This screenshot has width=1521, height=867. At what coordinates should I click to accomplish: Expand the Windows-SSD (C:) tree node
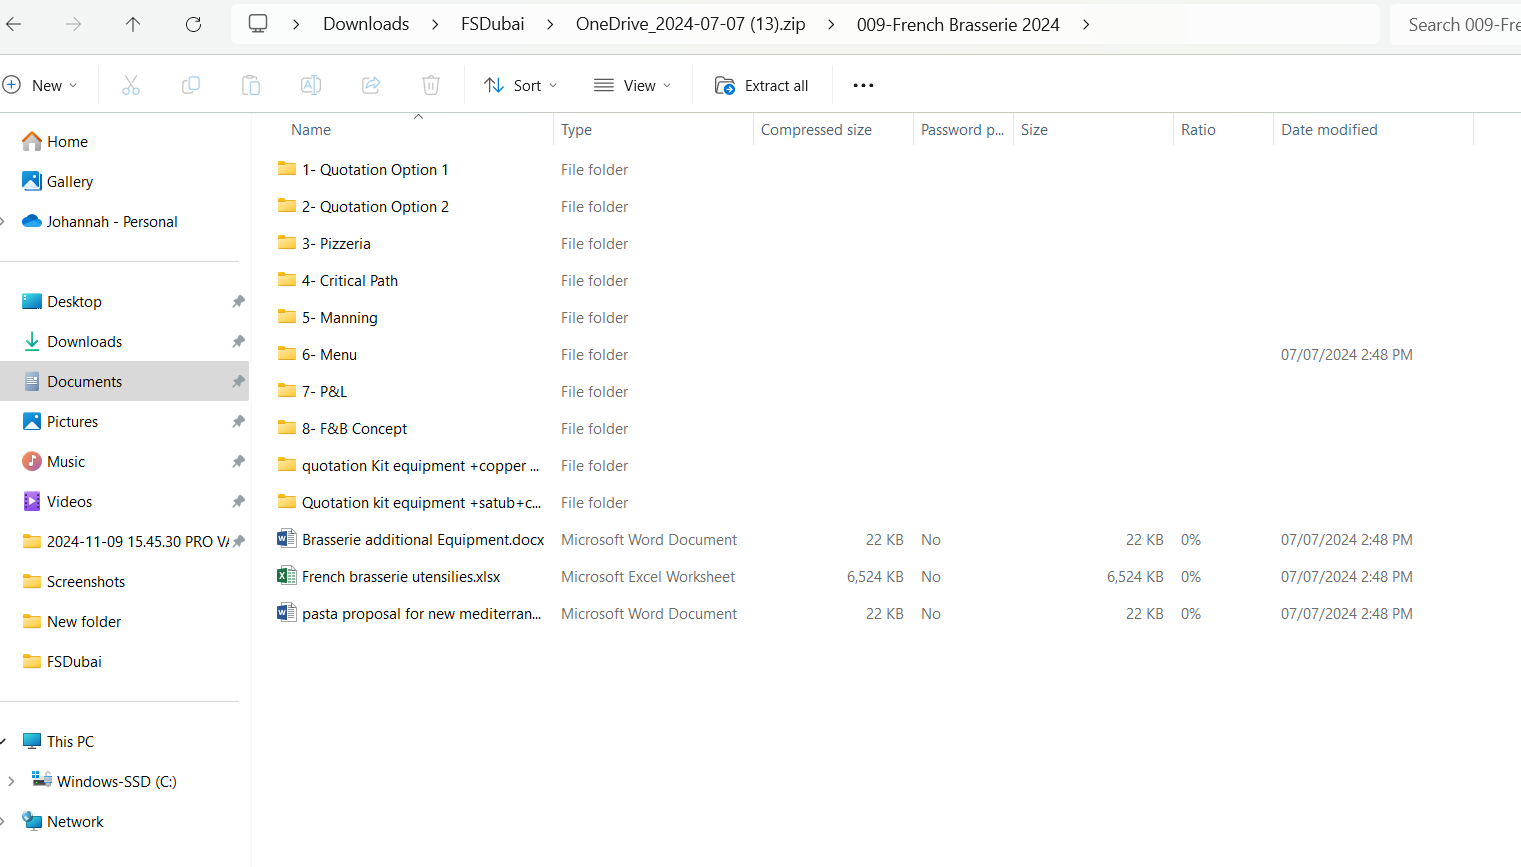click(x=11, y=781)
